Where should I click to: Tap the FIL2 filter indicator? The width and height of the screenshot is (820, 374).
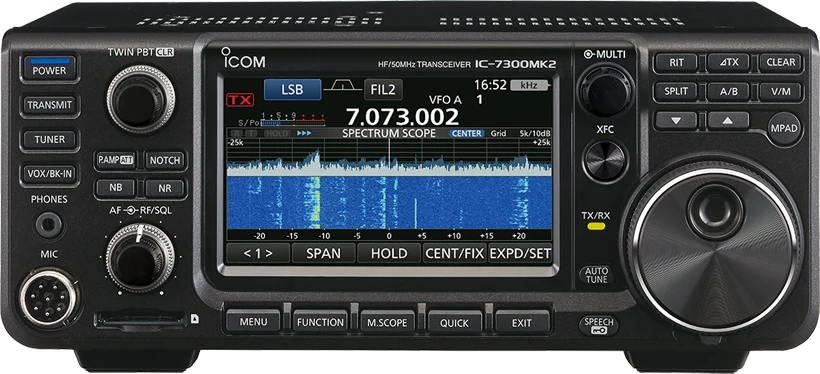tap(383, 89)
